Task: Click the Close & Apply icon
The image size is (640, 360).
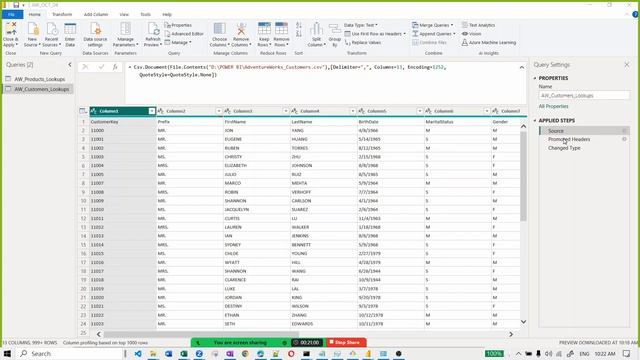Action: click(11, 29)
